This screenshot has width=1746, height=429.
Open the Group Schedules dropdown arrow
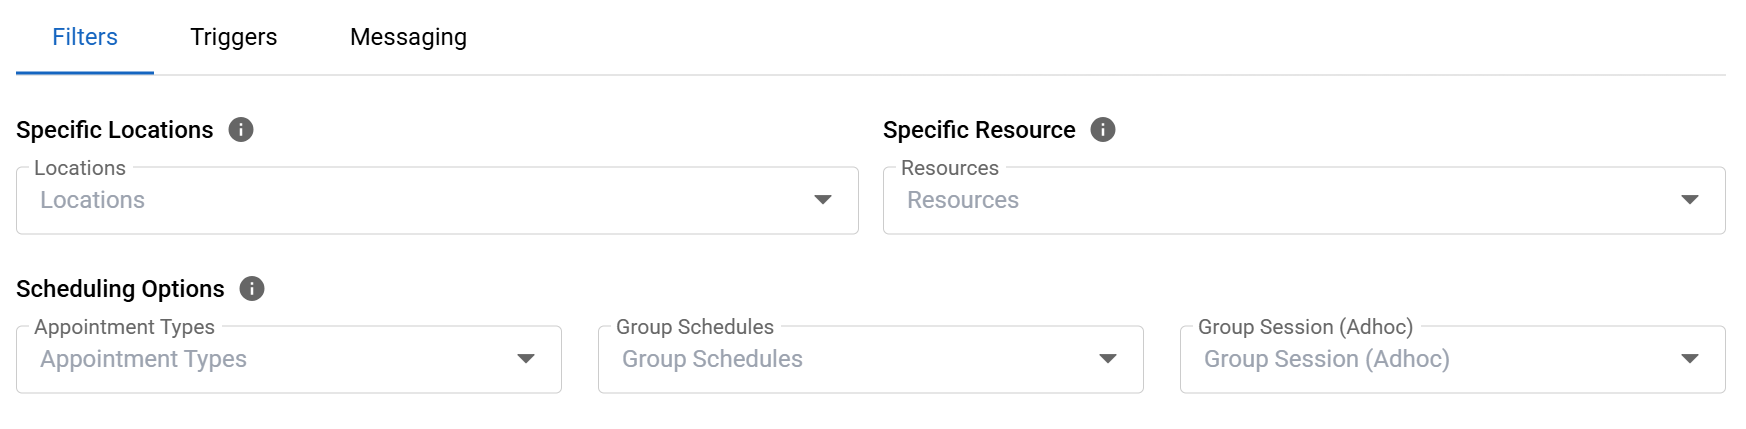1108,359
